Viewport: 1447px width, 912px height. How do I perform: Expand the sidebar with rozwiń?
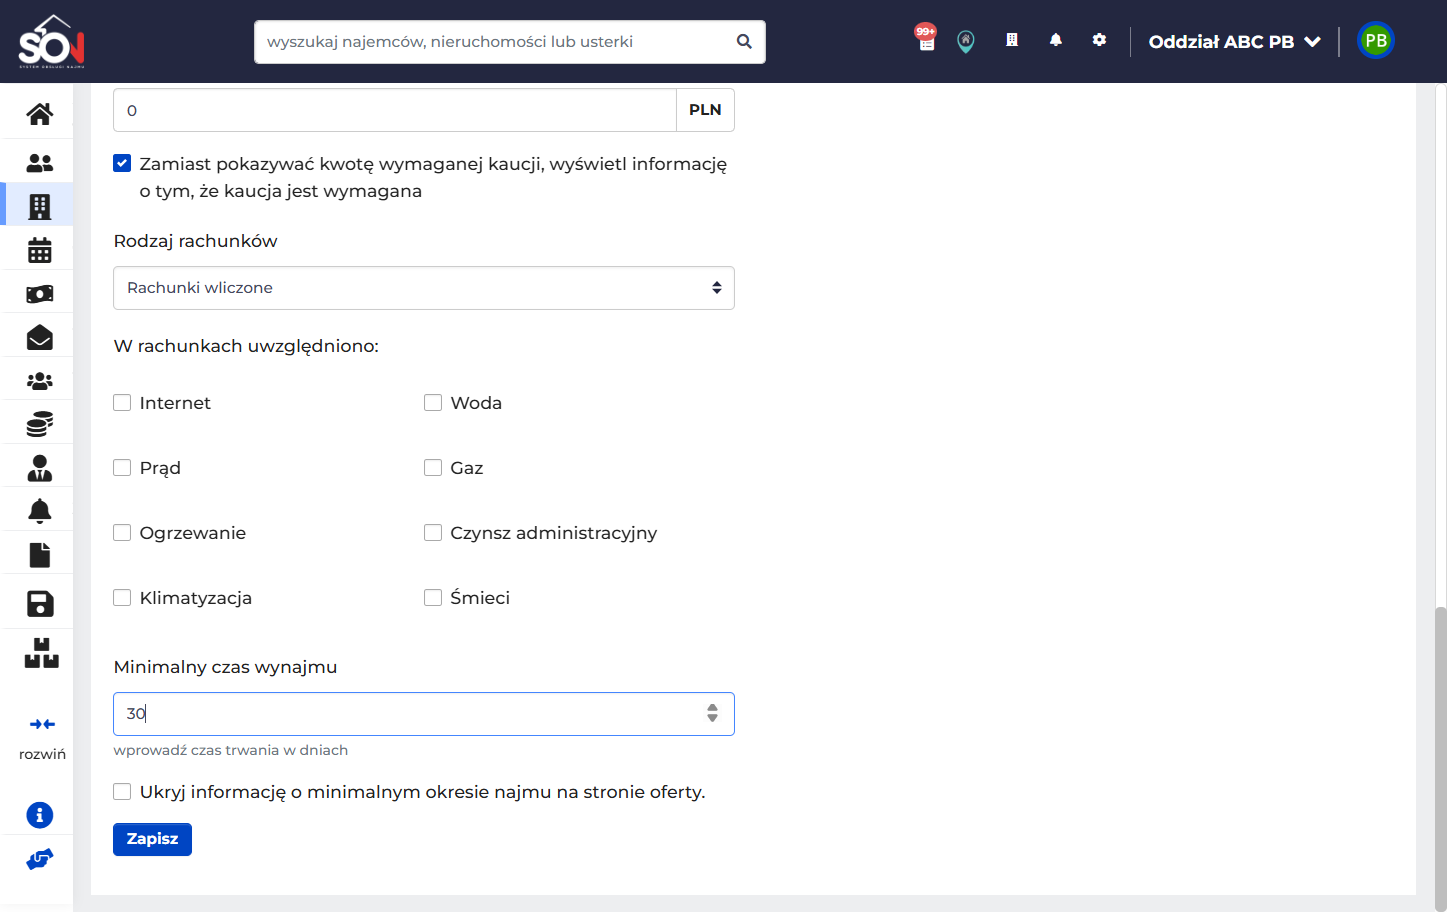tap(42, 737)
